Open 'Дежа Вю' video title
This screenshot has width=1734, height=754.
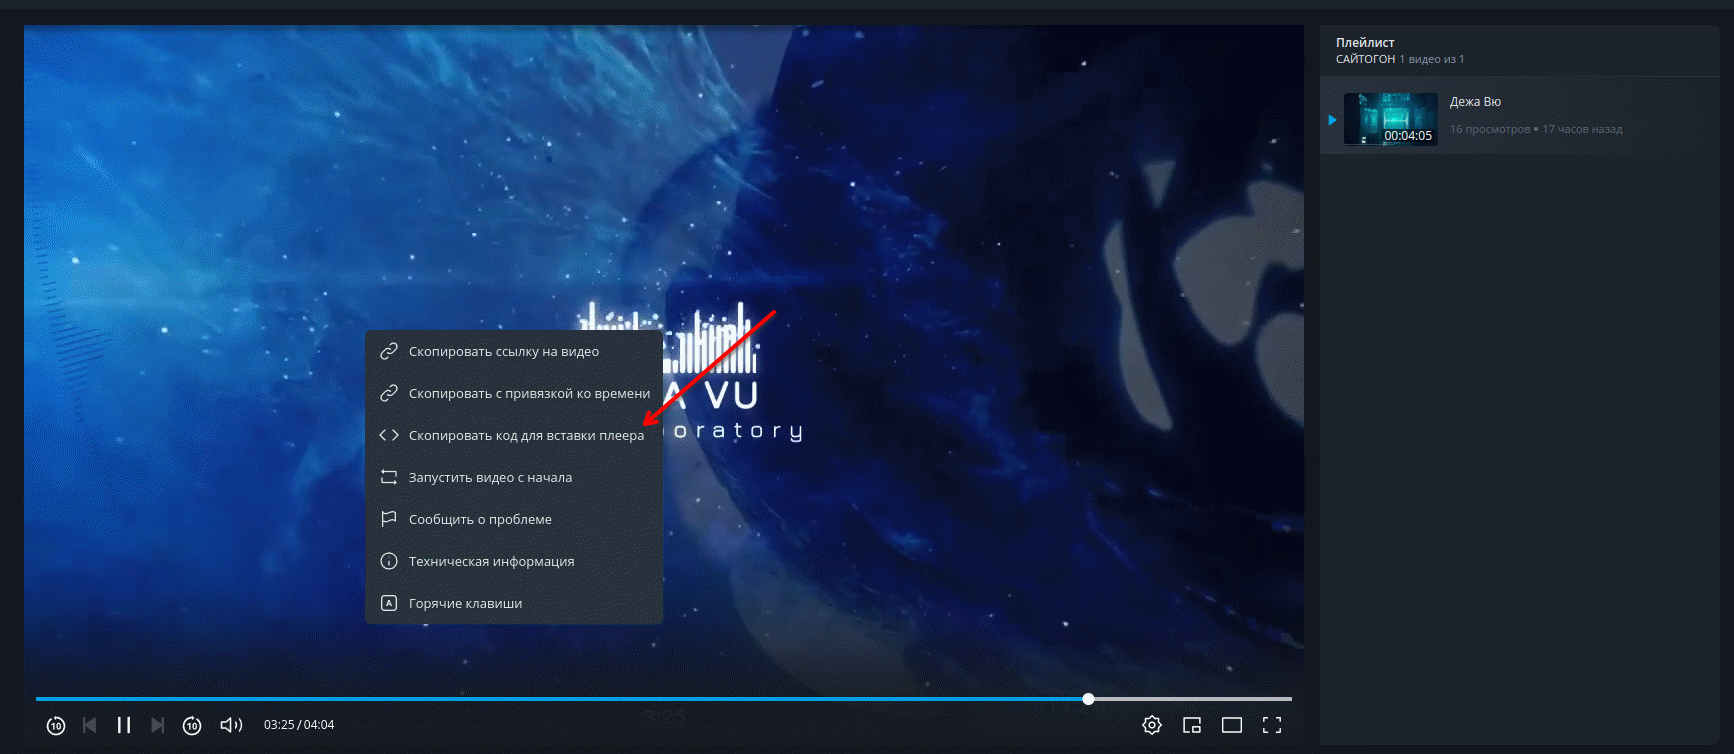(x=1475, y=102)
